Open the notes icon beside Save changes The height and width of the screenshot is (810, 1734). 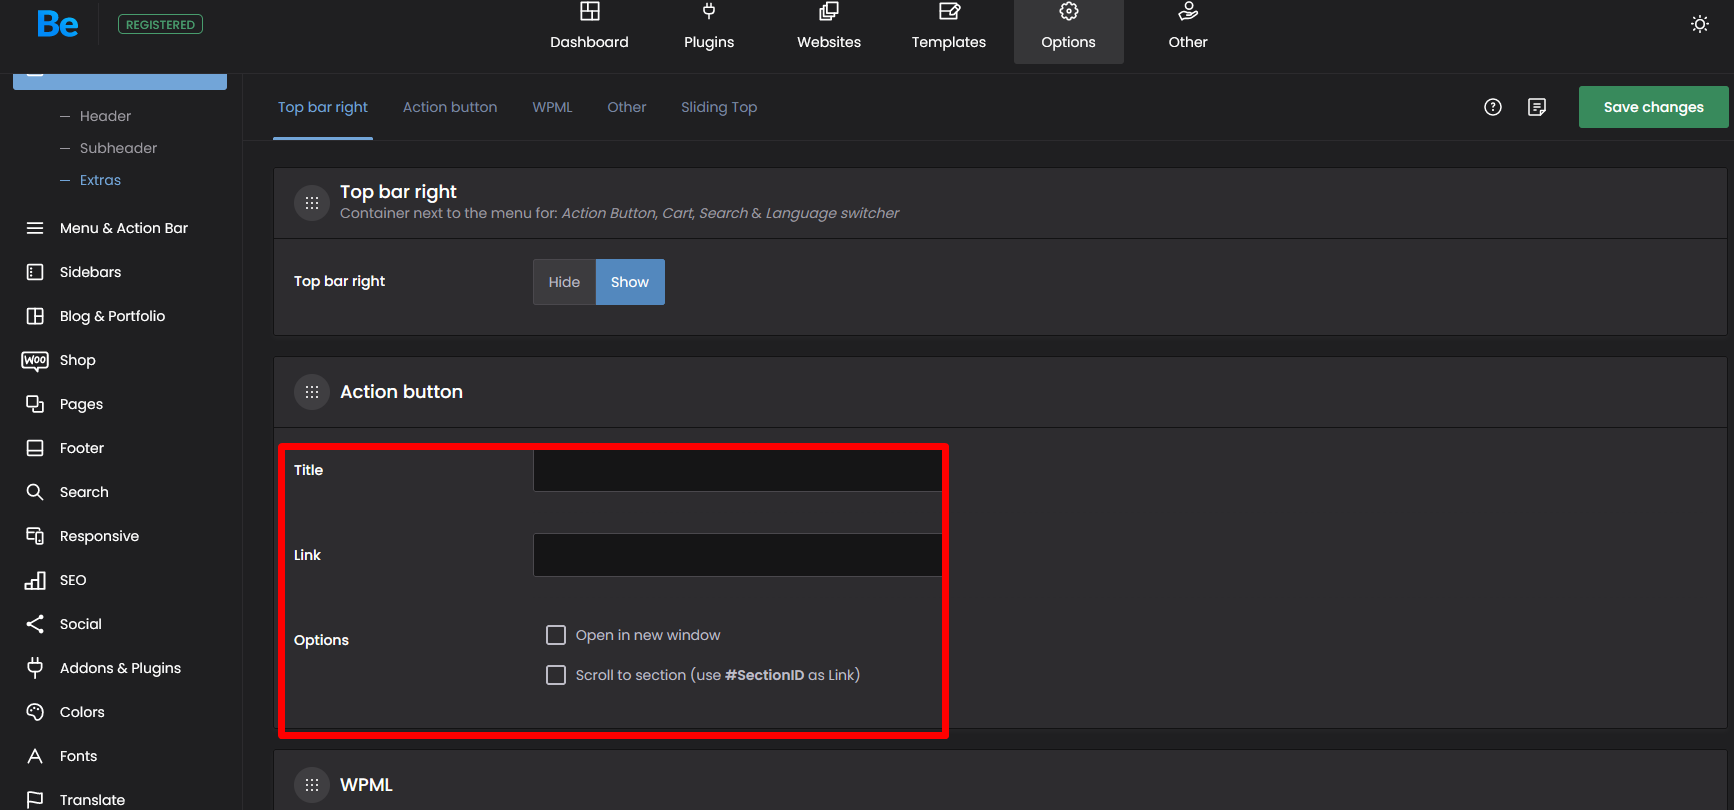[1537, 107]
